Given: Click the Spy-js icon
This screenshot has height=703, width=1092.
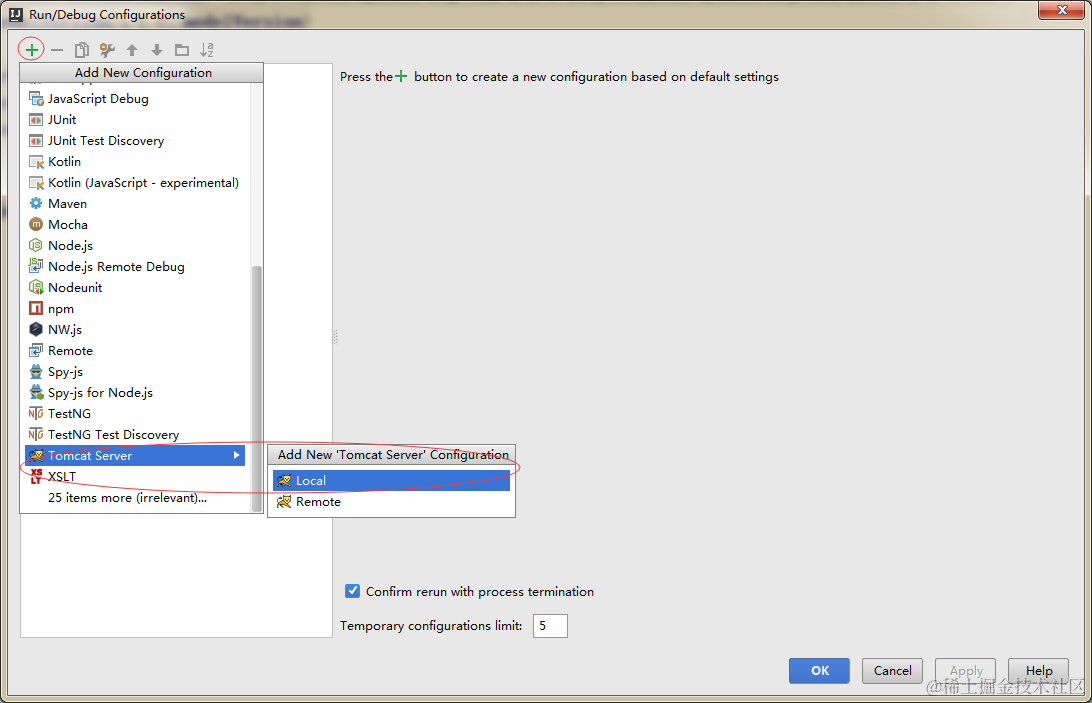Looking at the screenshot, I should [x=36, y=371].
